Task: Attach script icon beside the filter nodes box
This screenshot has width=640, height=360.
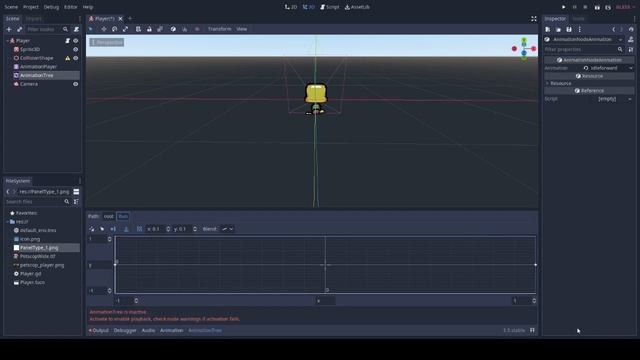Action: coord(76,29)
